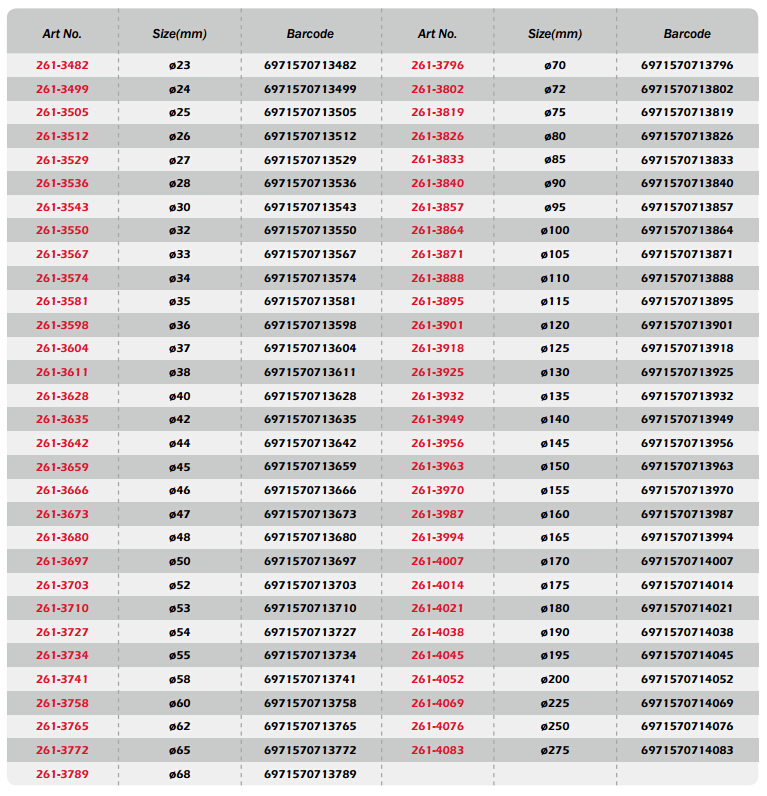Click art number 261-3543
Viewport: 767px width, 796px height.
(x=62, y=207)
